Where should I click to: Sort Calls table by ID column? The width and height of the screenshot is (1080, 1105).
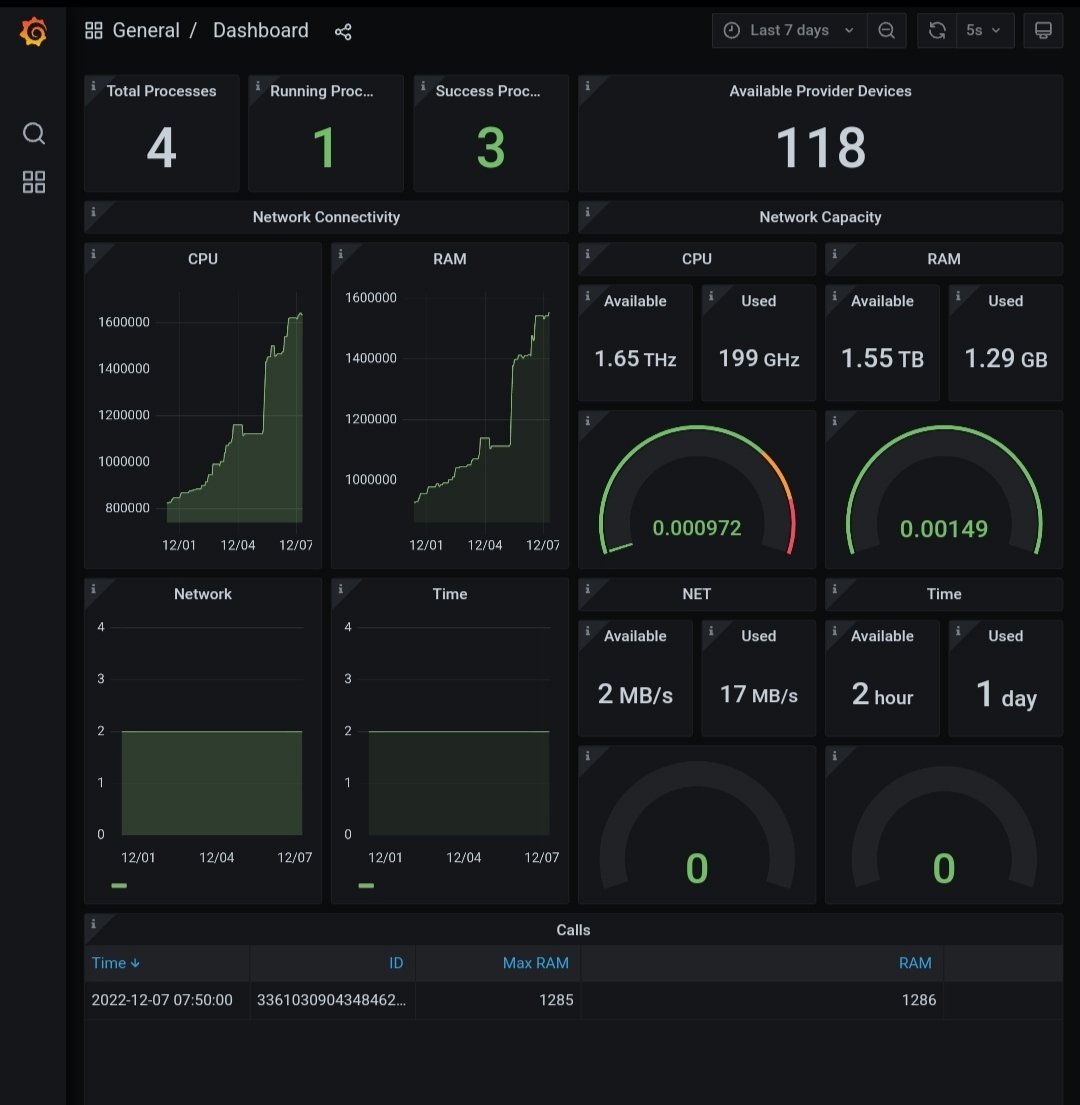tap(396, 963)
